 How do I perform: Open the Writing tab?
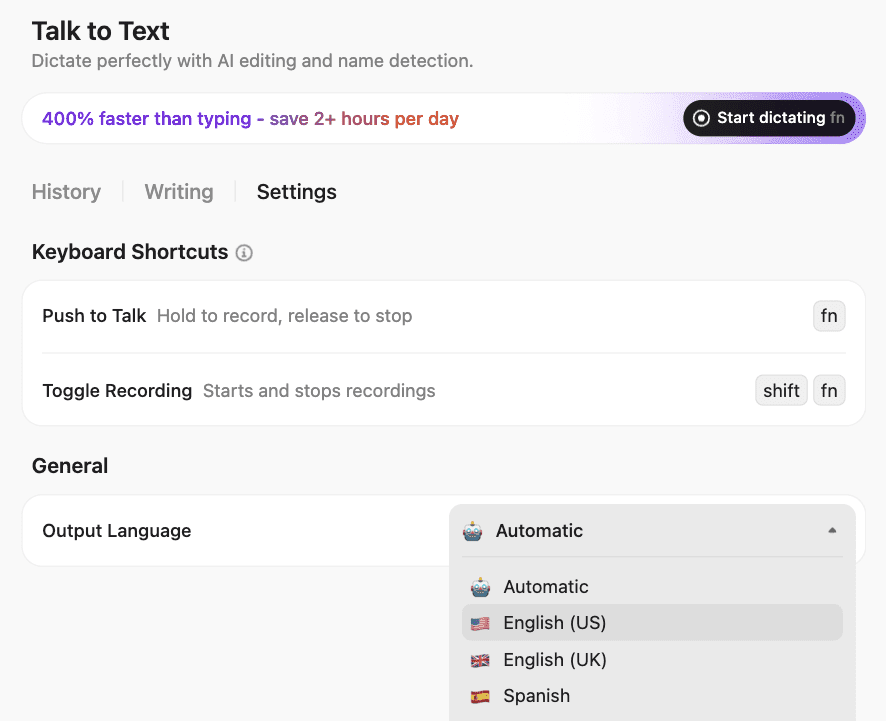[178, 192]
